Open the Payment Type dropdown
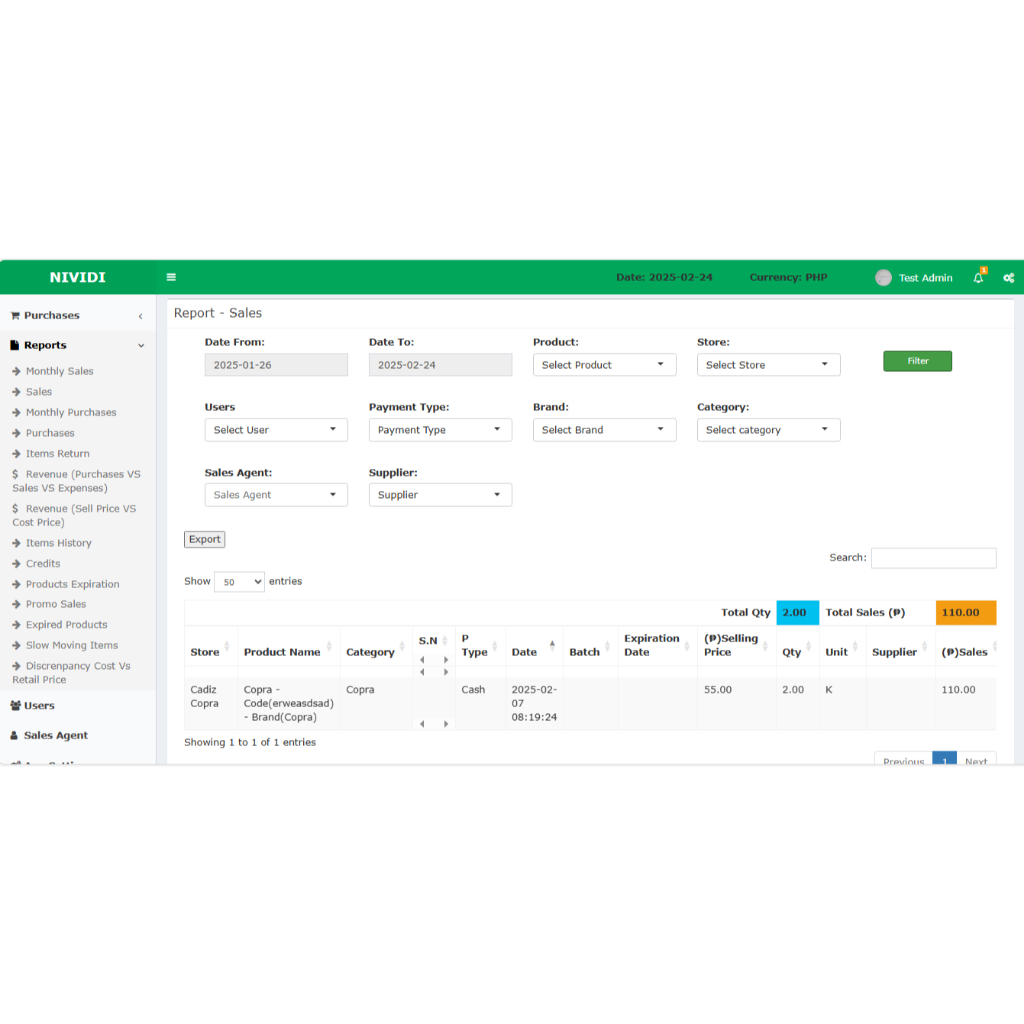1024x1024 pixels. coord(439,430)
